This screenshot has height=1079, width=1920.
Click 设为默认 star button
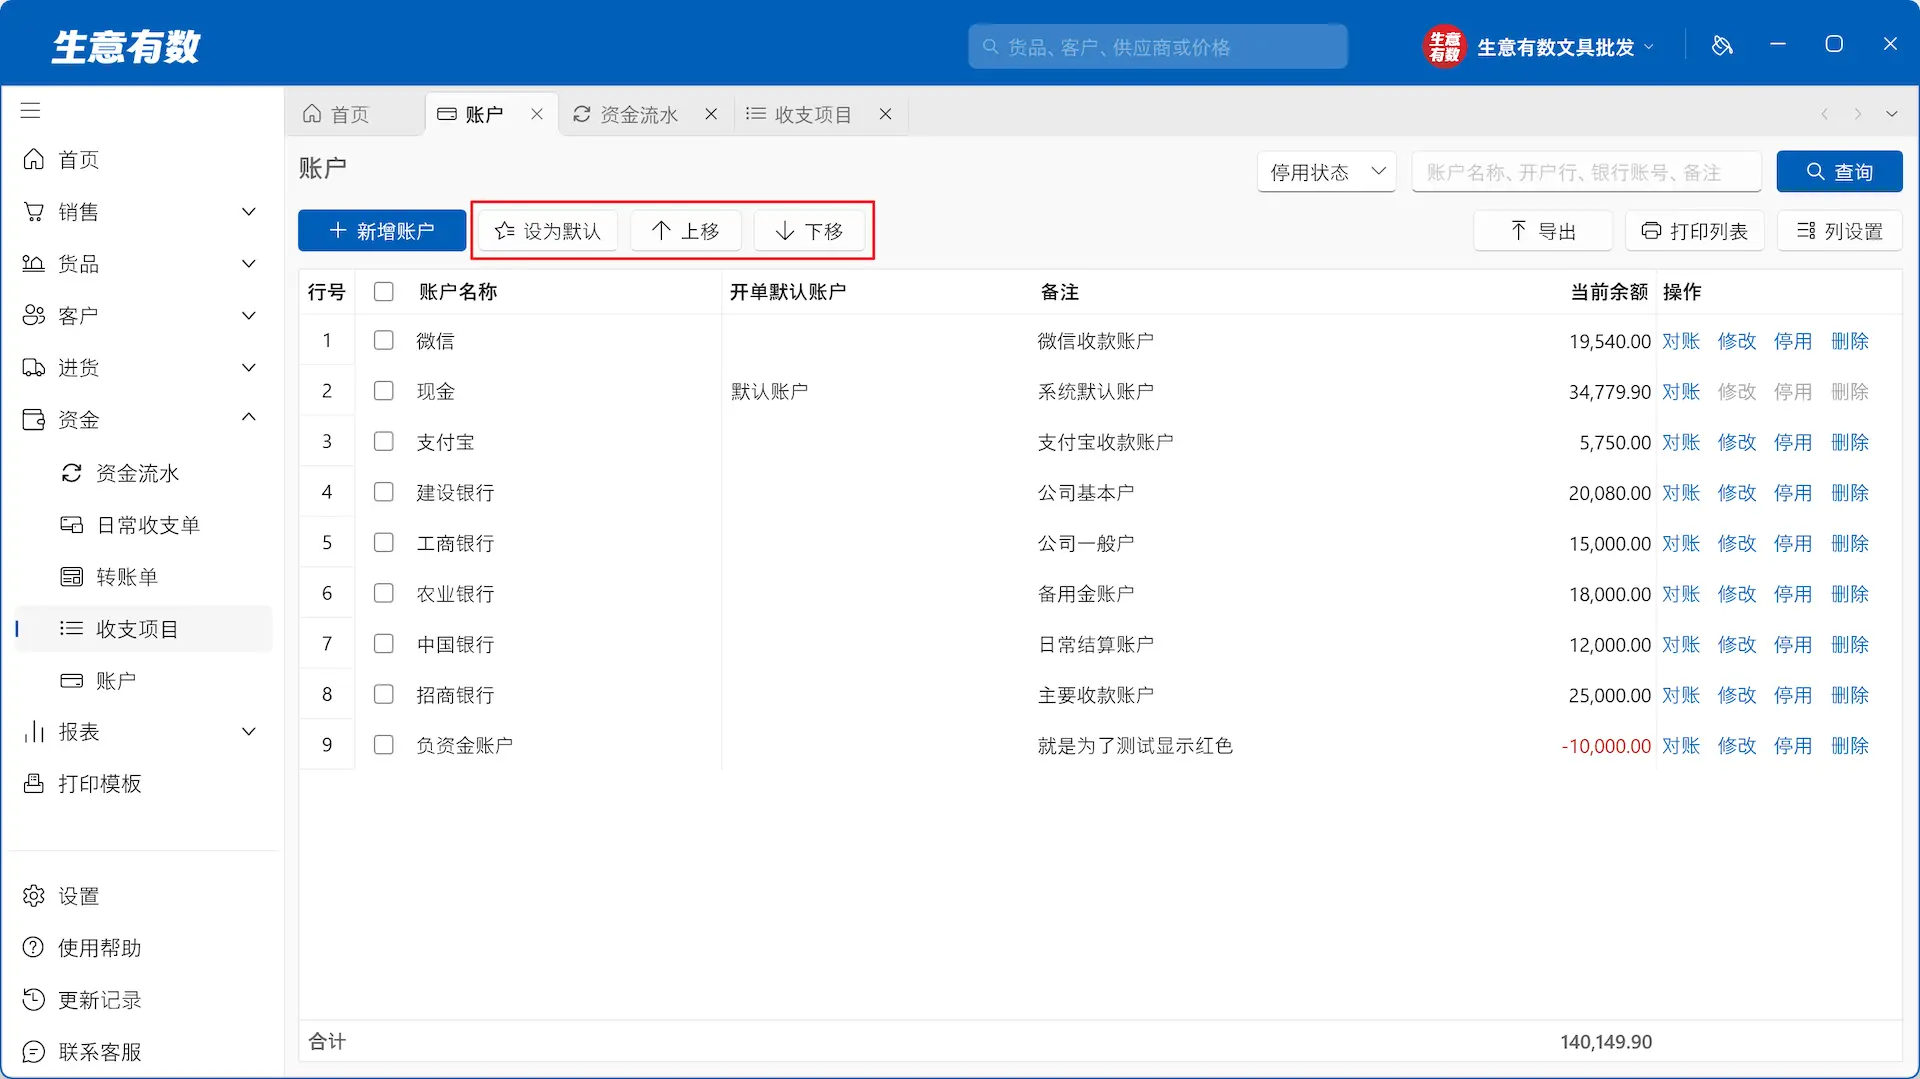coord(548,231)
